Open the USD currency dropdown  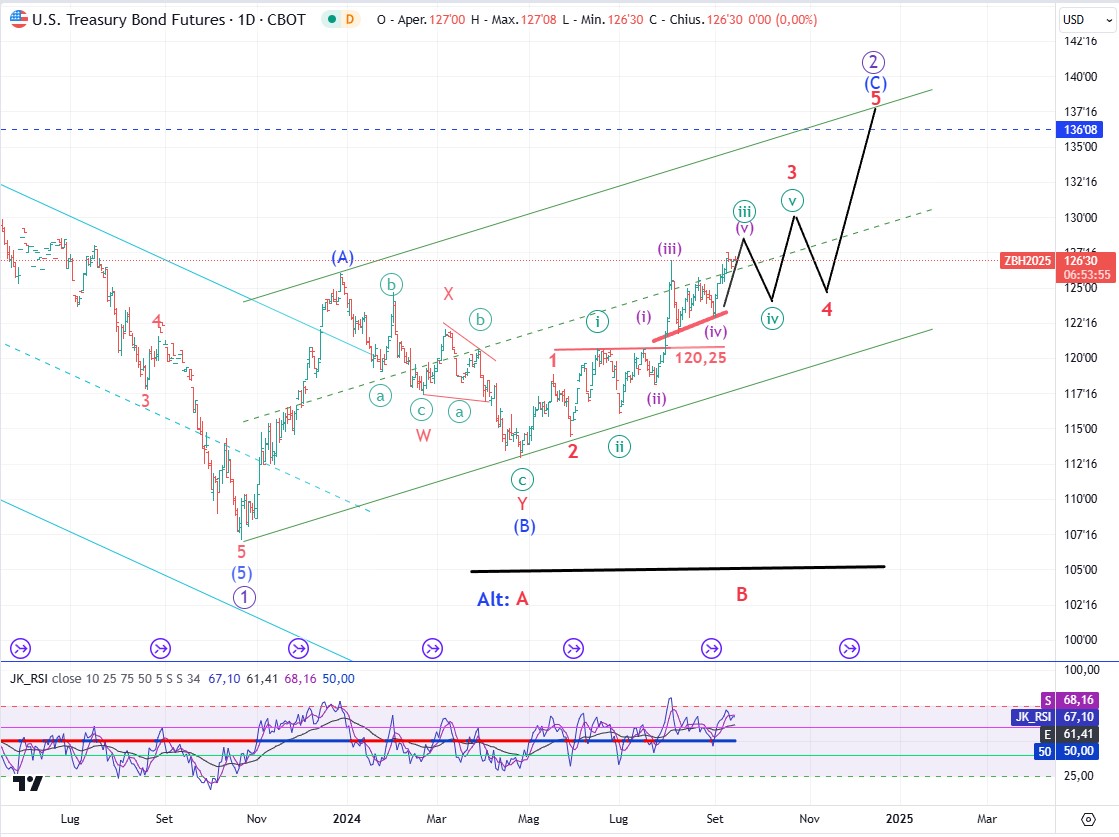[1086, 20]
